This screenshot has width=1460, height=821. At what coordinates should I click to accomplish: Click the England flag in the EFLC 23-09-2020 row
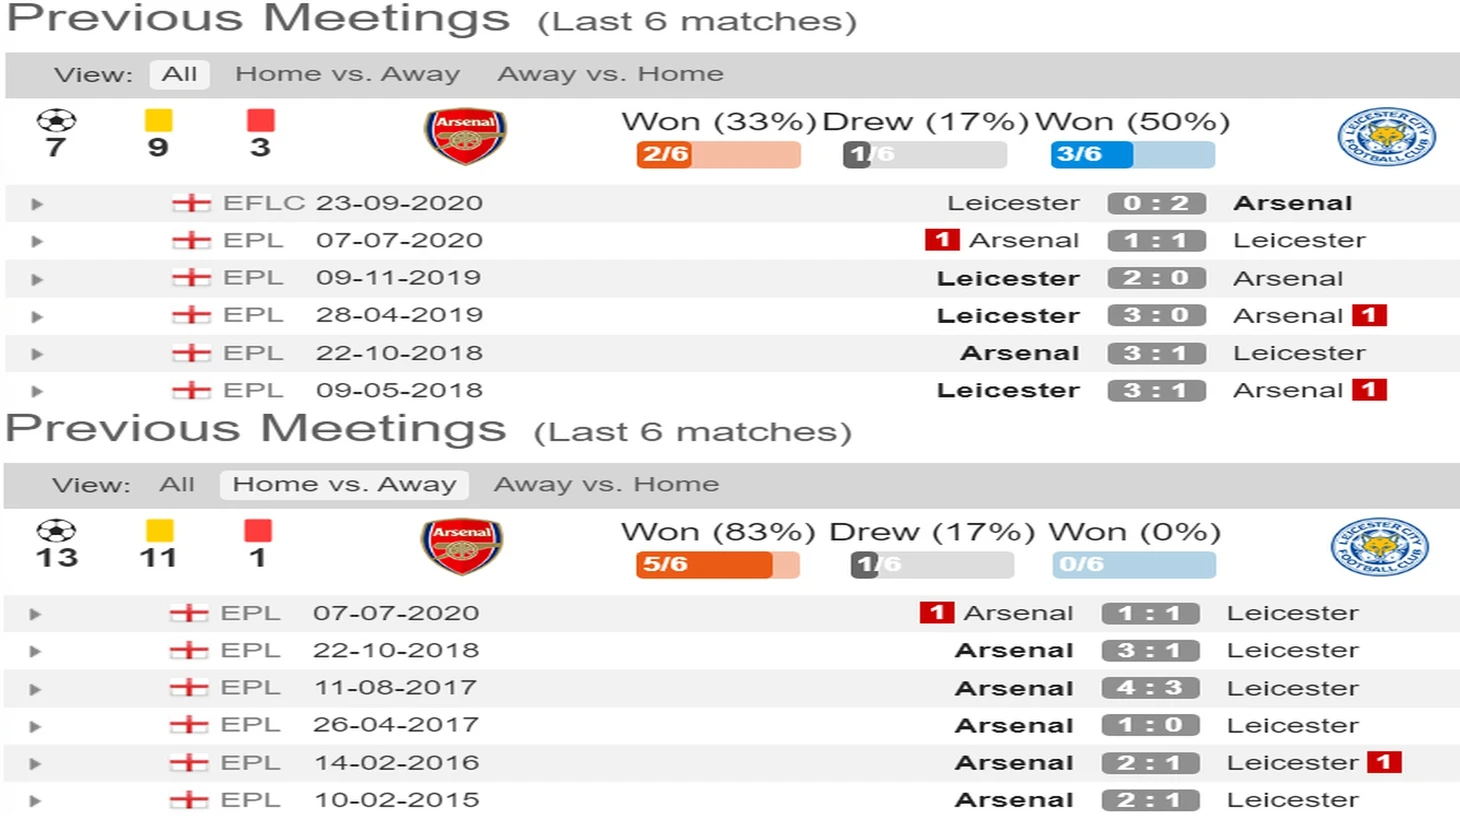pos(191,203)
